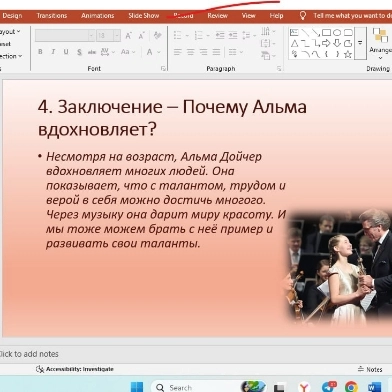
Task: Center the paragraph text
Action: coord(191,52)
